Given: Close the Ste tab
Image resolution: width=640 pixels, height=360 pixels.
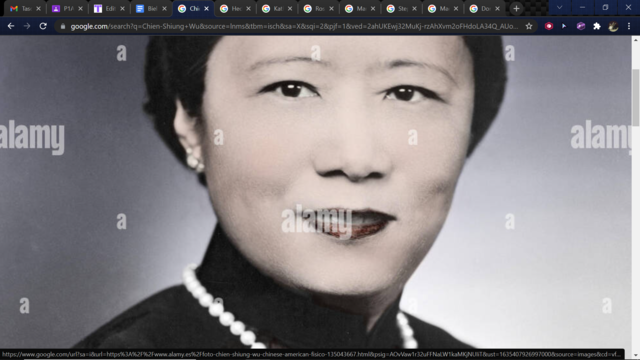Looking at the screenshot, I should tap(414, 9).
